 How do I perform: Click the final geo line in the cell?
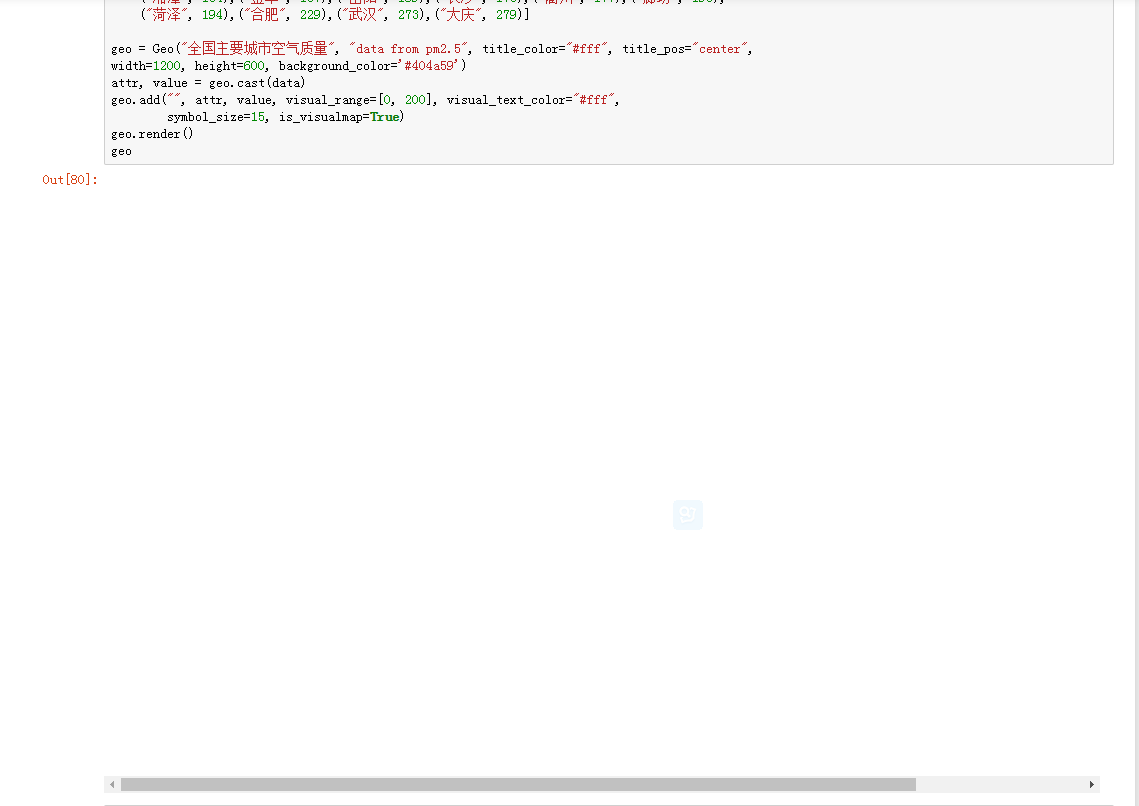pos(119,150)
